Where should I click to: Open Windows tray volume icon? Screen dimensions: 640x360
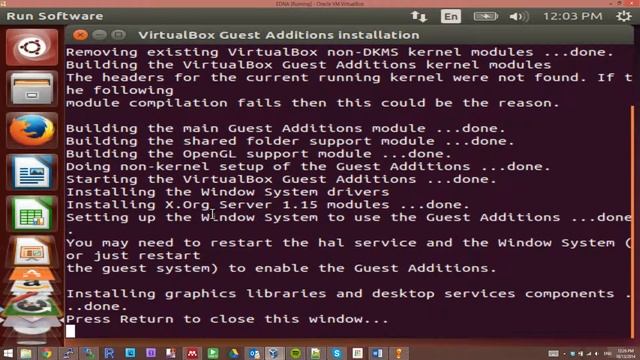pyautogui.click(x=596, y=354)
